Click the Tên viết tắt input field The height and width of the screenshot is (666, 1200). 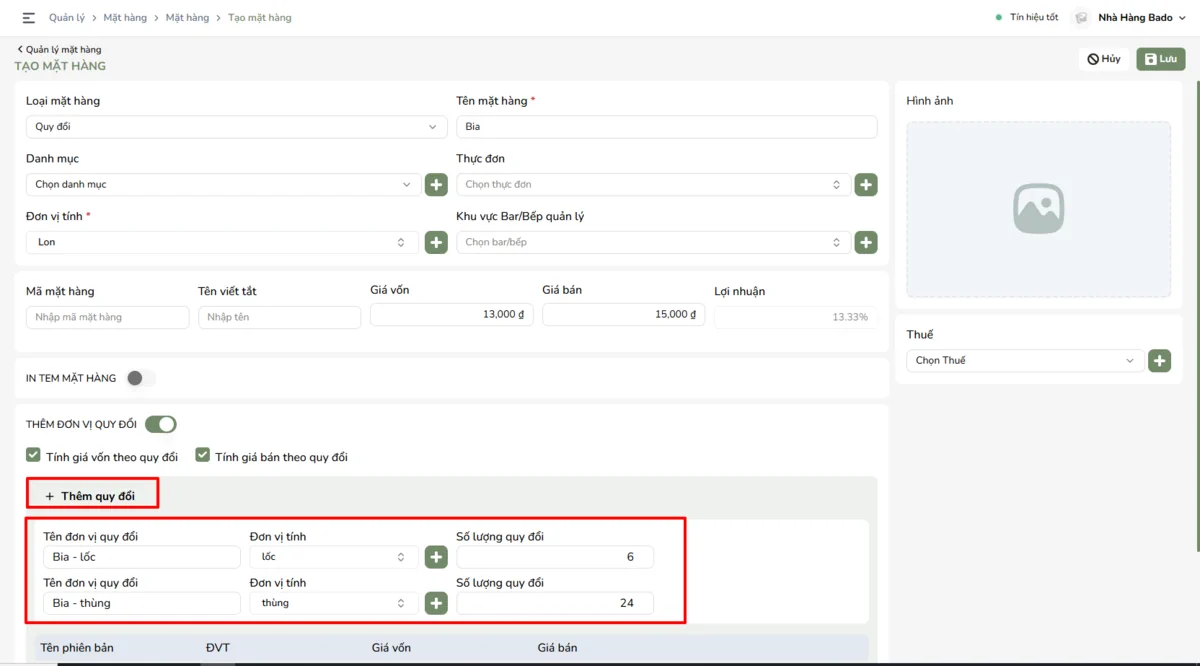pyautogui.click(x=279, y=317)
